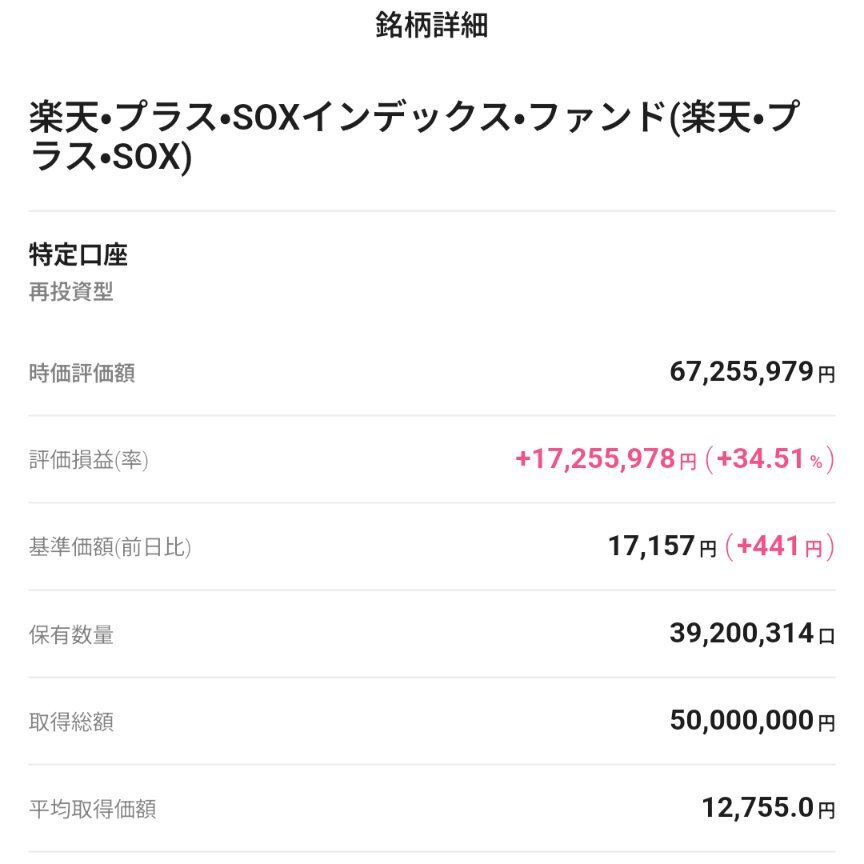Click the holdings quantity 39,200,314
This screenshot has width=864, height=864.
click(741, 634)
